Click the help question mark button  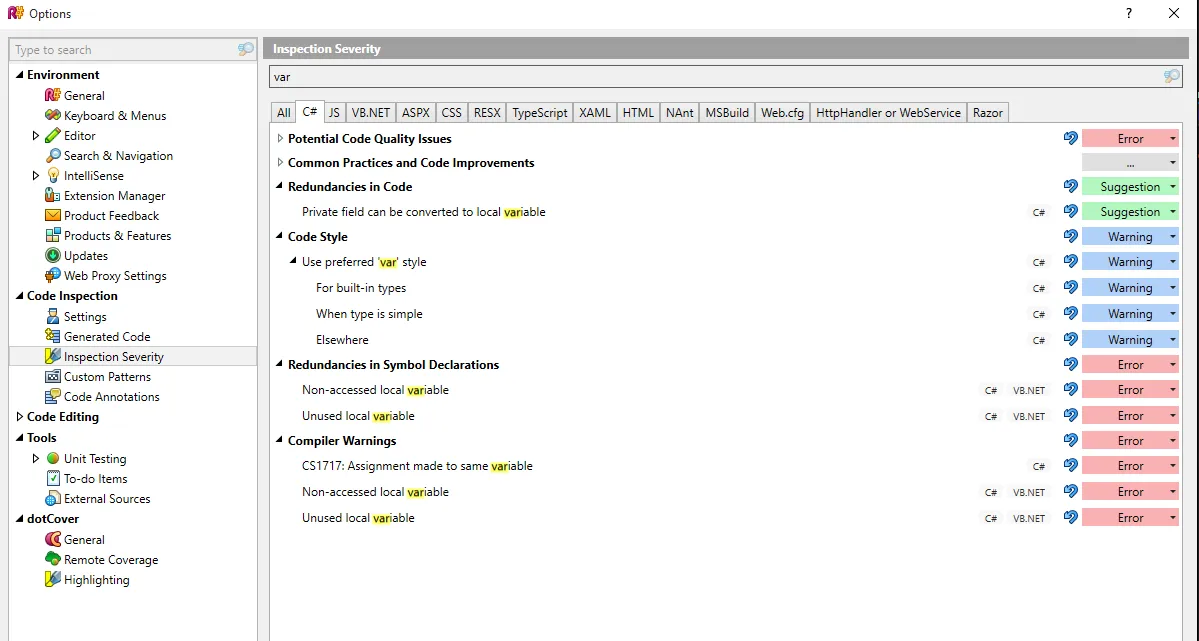[1129, 14]
